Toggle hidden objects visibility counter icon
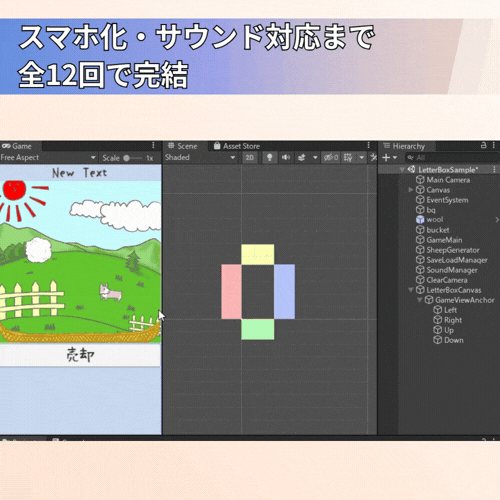The height and width of the screenshot is (500, 500). point(331,157)
